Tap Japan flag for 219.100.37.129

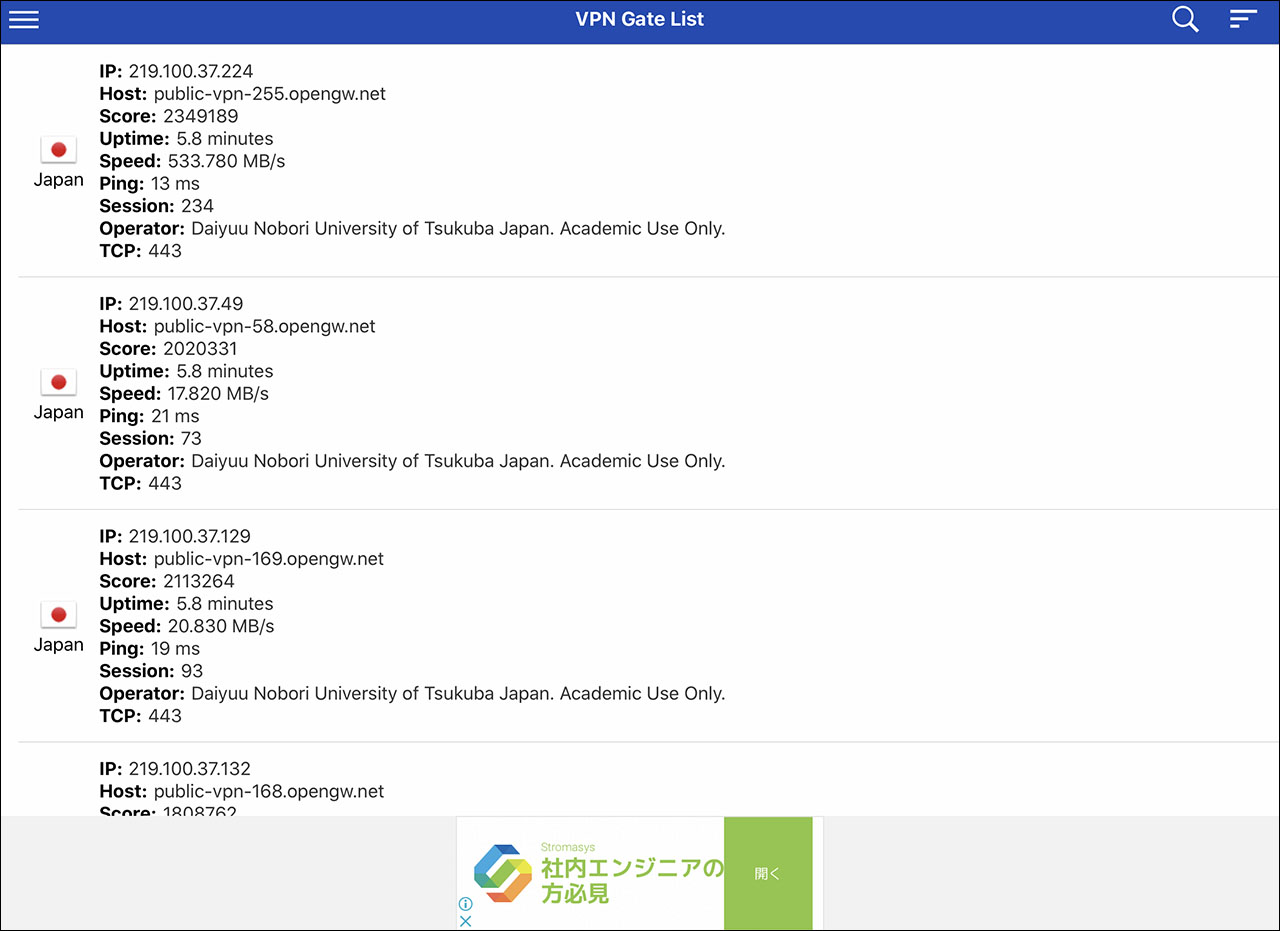pos(58,615)
